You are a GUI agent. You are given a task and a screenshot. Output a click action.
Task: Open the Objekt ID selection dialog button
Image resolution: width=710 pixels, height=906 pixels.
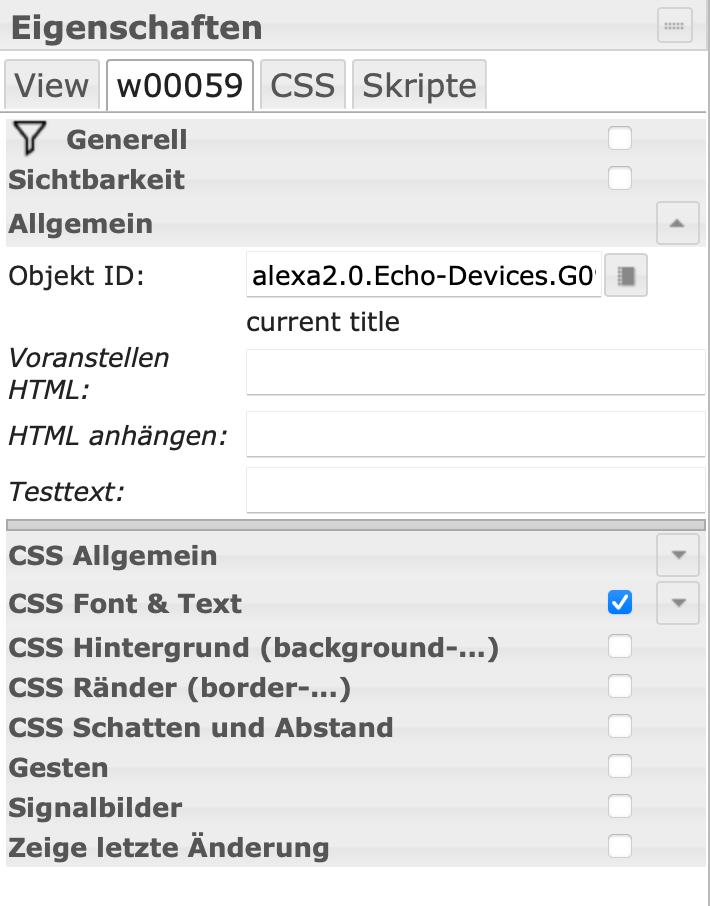pyautogui.click(x=626, y=276)
